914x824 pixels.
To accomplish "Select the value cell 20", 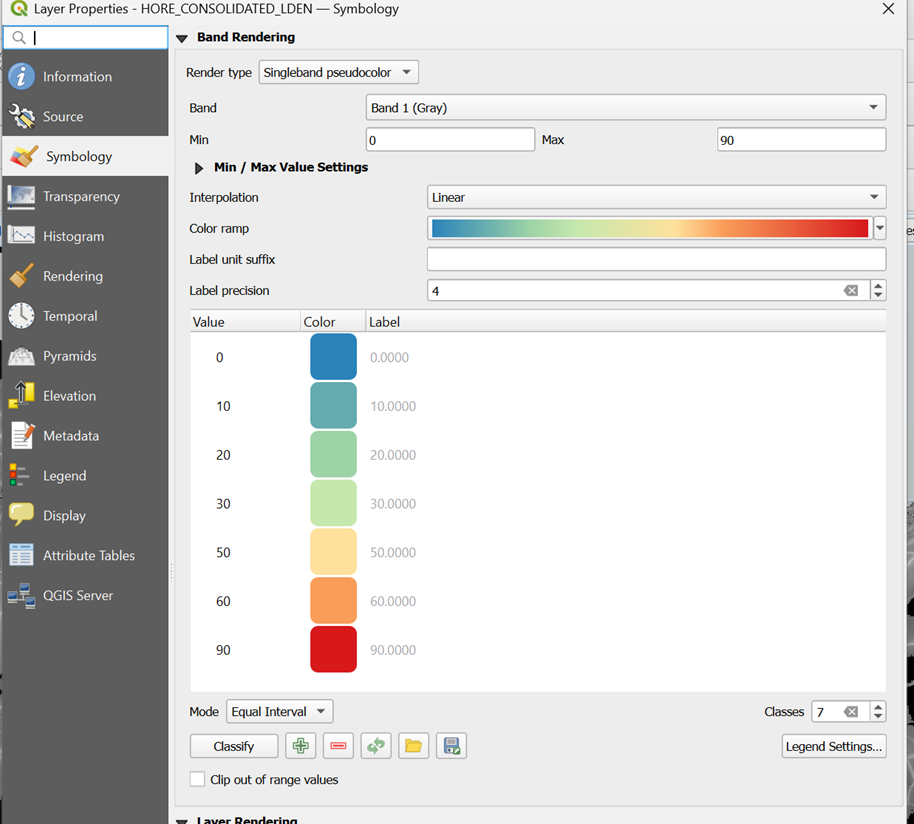I will 223,455.
